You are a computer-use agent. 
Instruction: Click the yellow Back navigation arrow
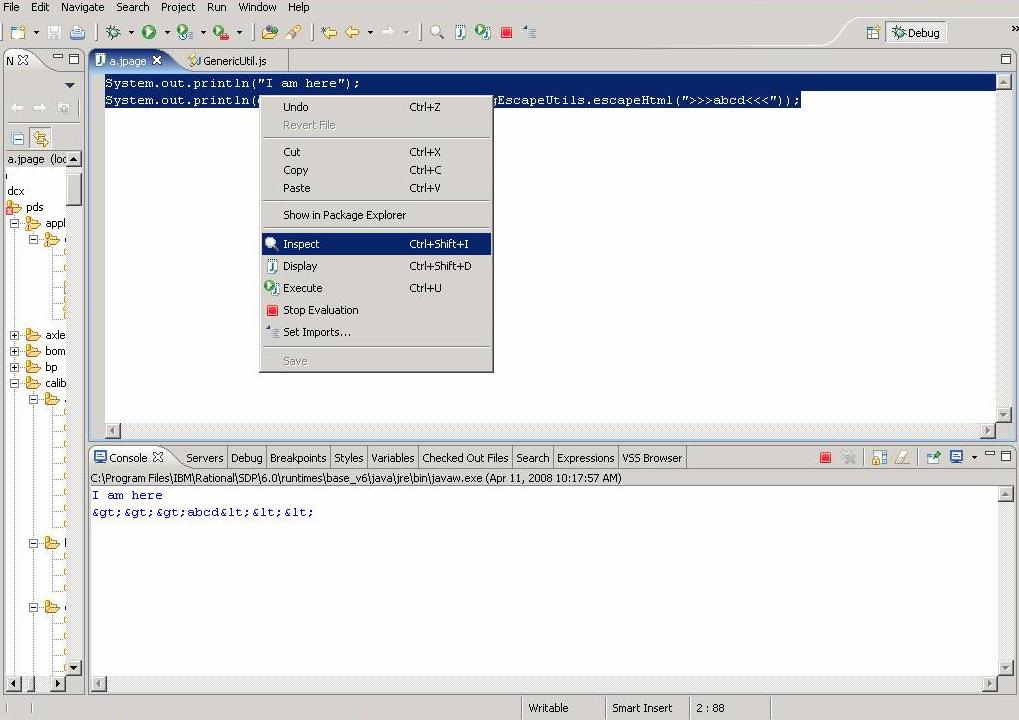tap(352, 32)
